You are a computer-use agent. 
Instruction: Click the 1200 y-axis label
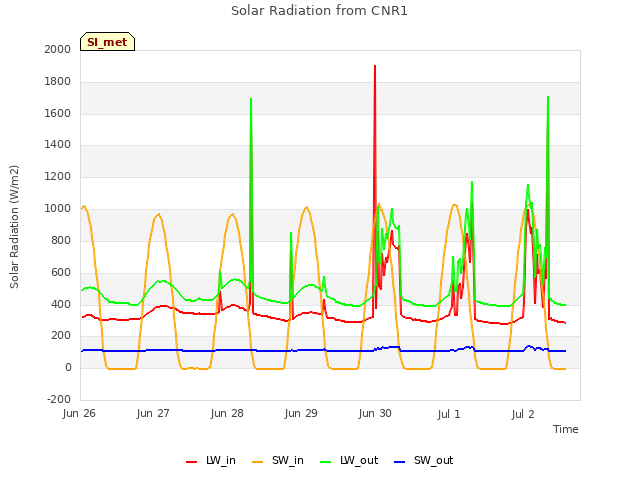tap(58, 177)
